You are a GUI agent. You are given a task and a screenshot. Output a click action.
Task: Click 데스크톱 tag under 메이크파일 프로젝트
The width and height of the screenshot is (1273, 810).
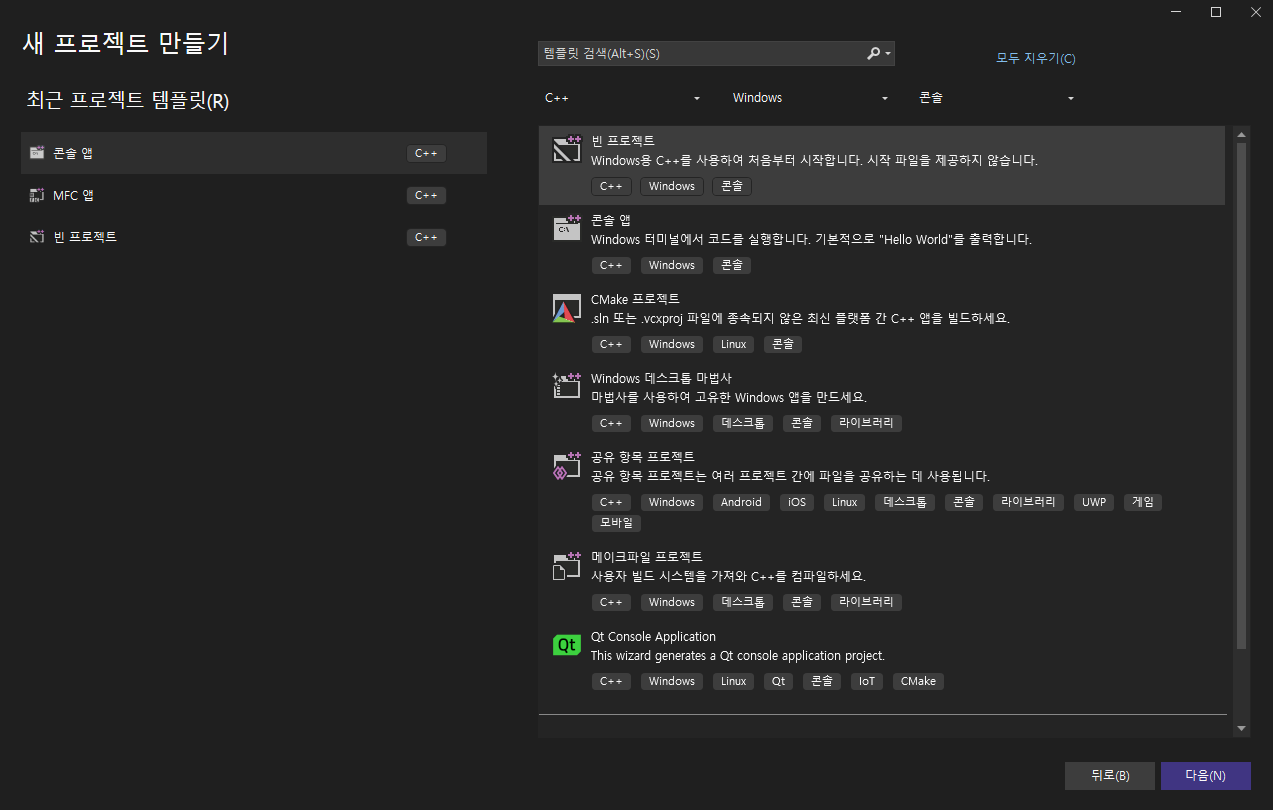click(x=743, y=602)
